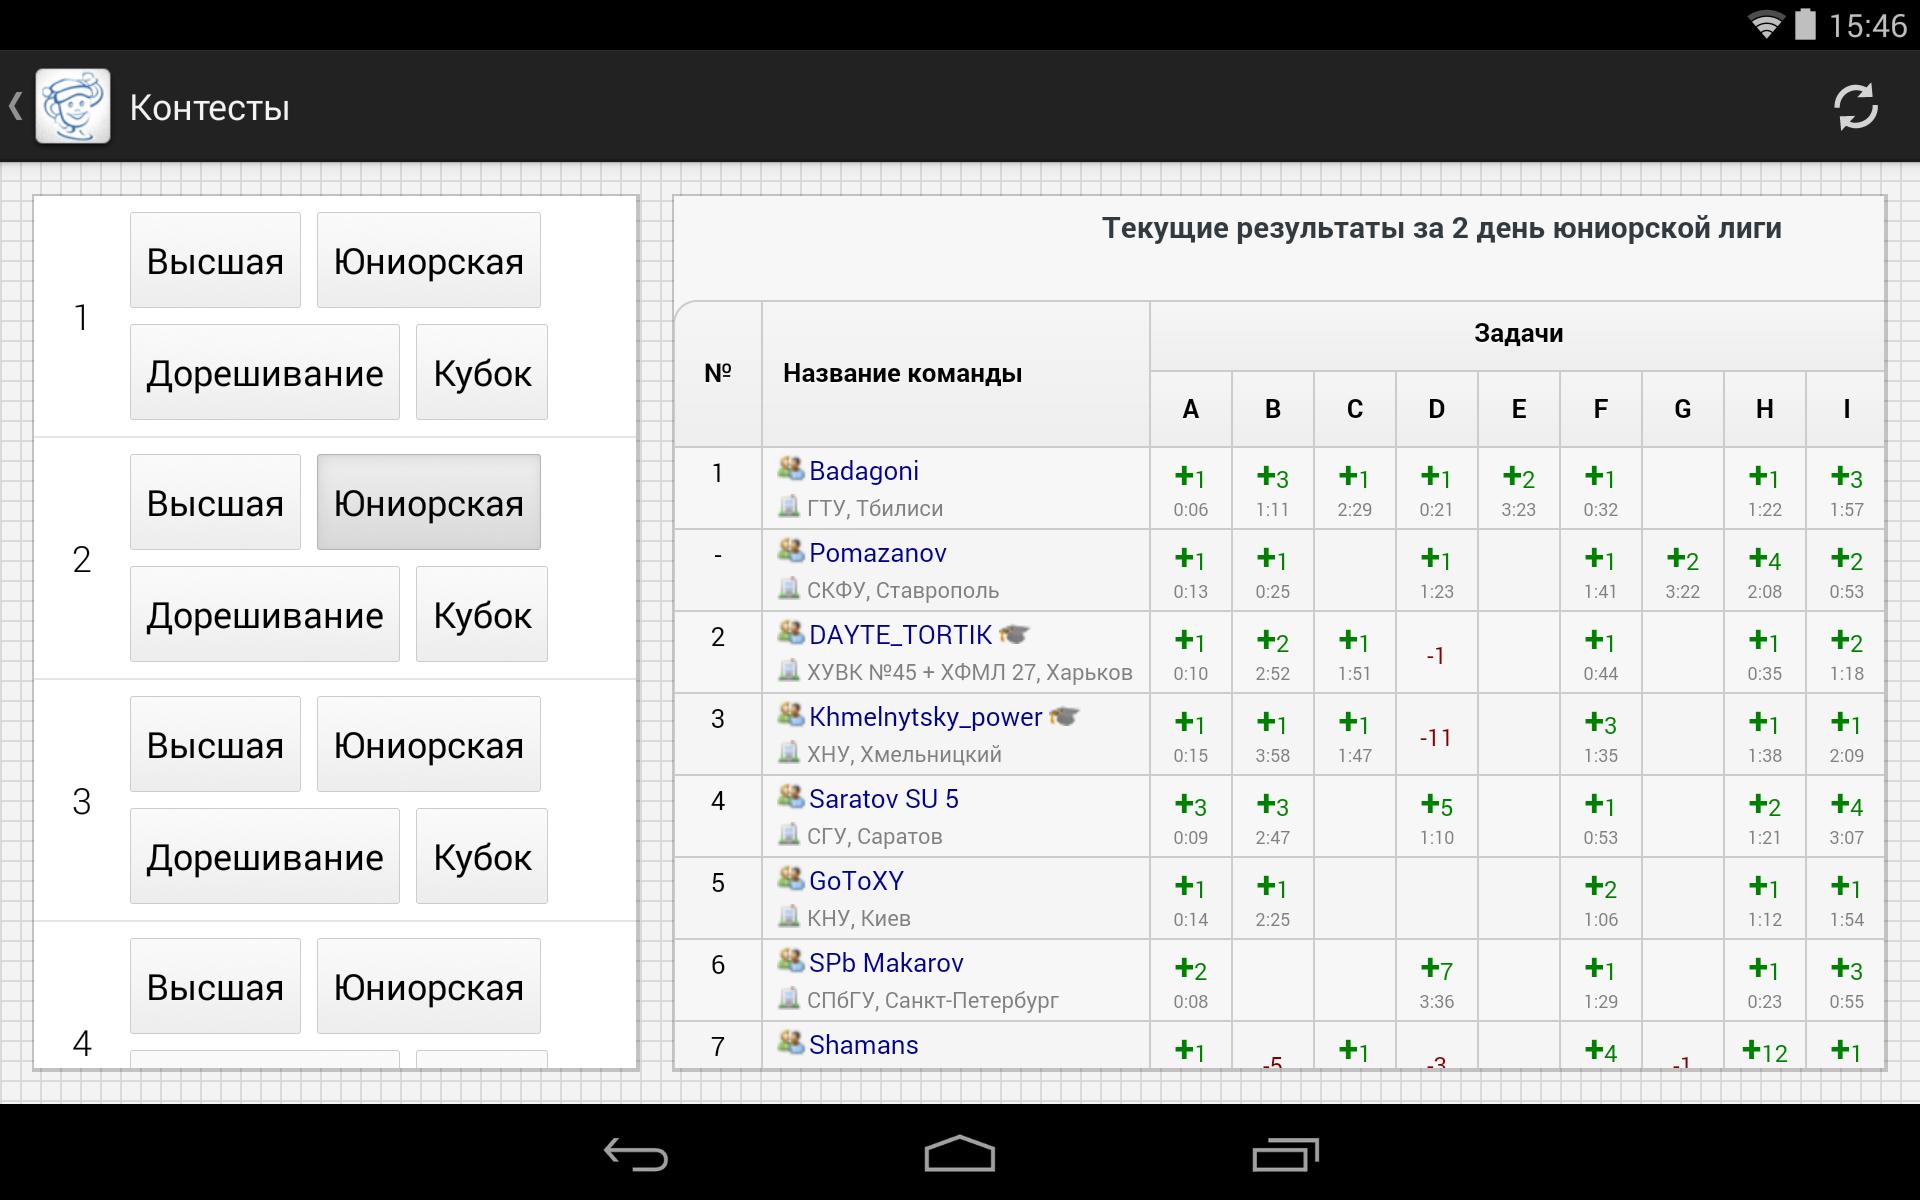The image size is (1920, 1200).
Task: Tap the team icon next to Khmelnytsky_power
Action: coord(791,715)
